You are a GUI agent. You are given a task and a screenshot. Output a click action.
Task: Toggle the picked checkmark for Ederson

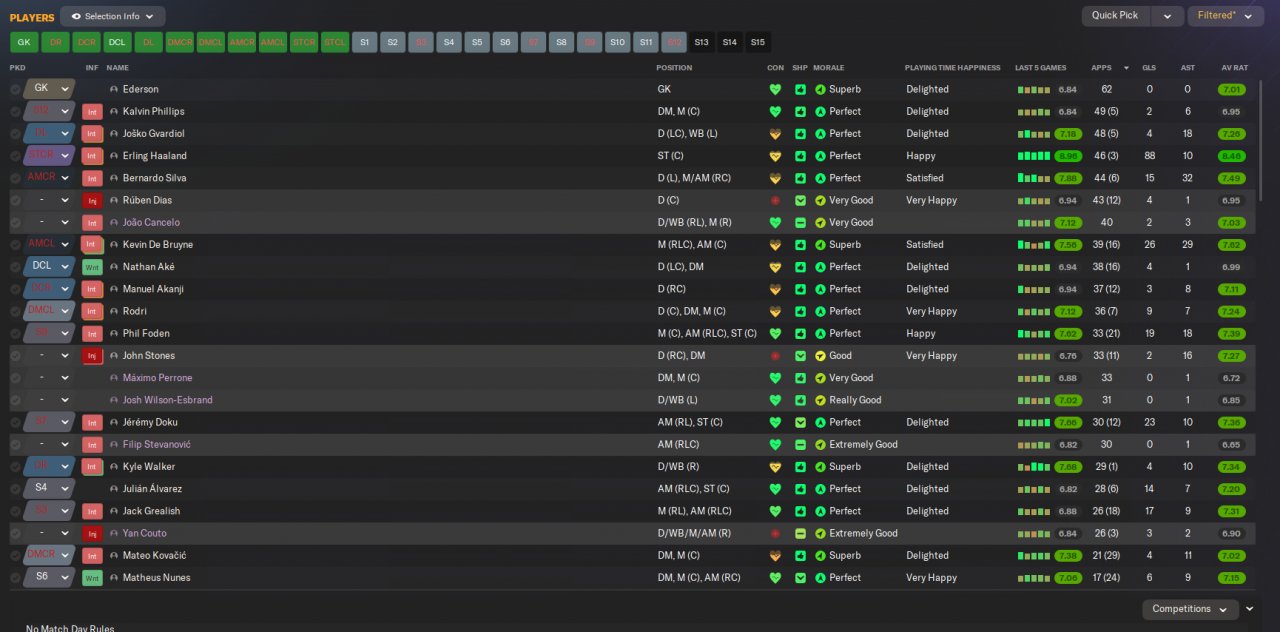pos(15,89)
